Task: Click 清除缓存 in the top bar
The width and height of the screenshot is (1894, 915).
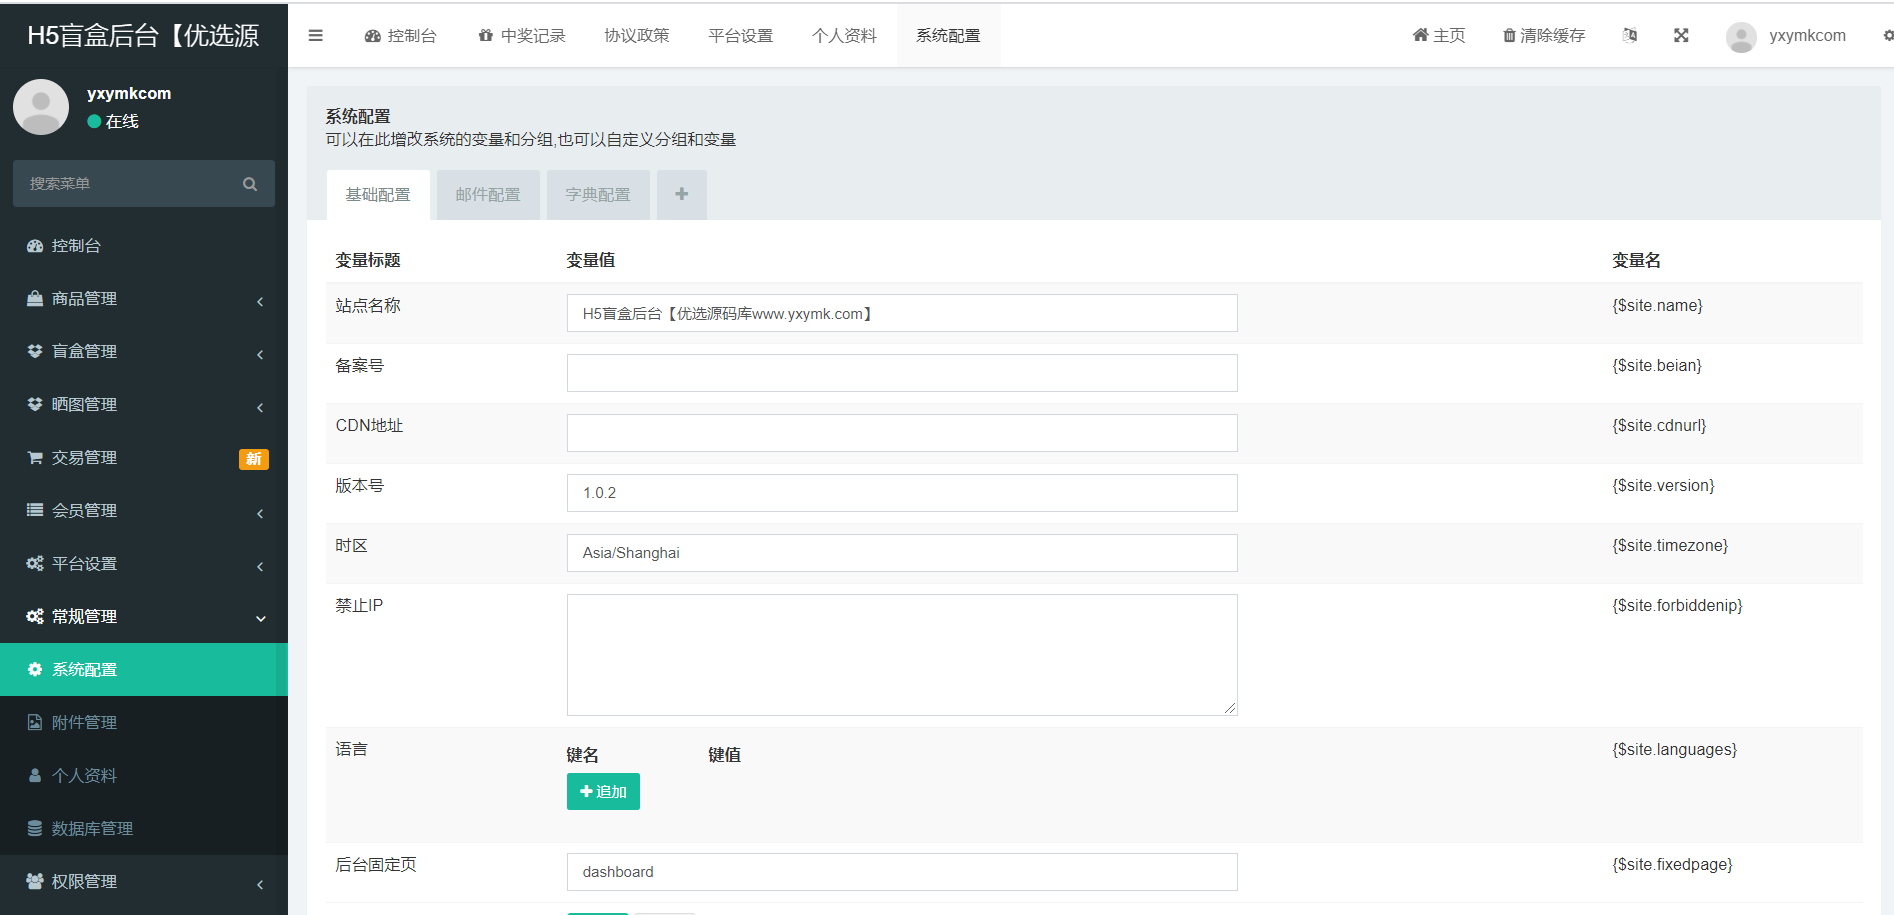Action: 1544,36
